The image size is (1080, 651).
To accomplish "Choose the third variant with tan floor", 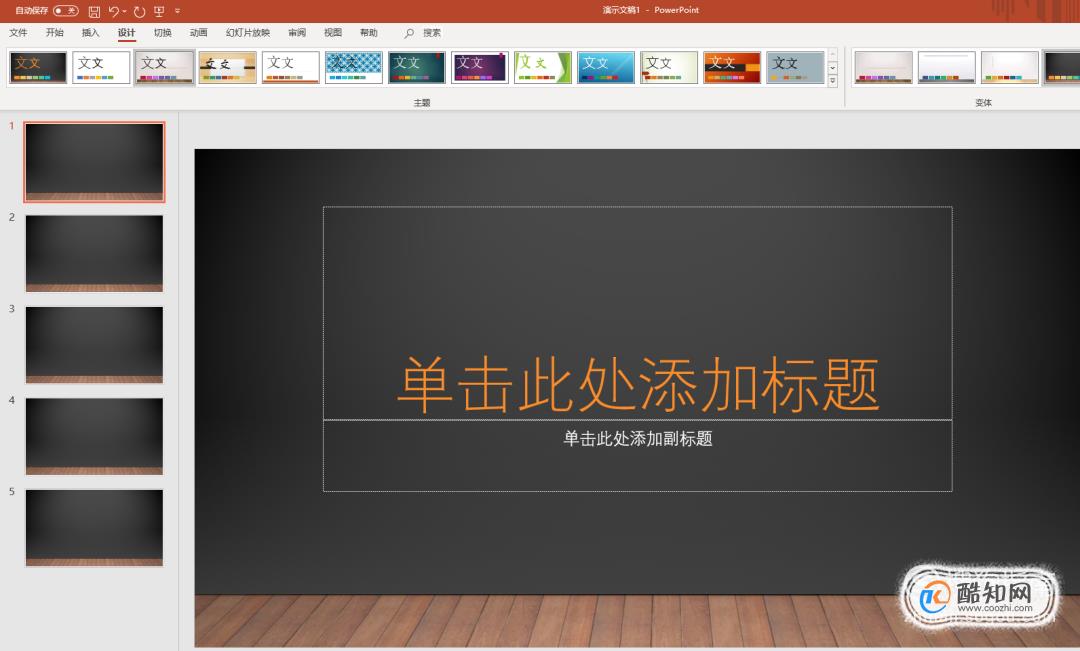I will click(1010, 68).
